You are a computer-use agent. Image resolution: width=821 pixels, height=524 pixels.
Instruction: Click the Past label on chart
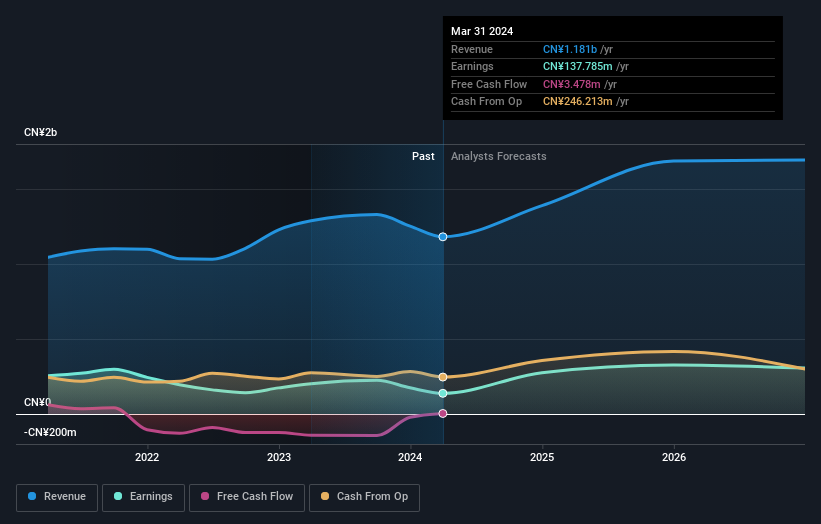[x=423, y=157]
